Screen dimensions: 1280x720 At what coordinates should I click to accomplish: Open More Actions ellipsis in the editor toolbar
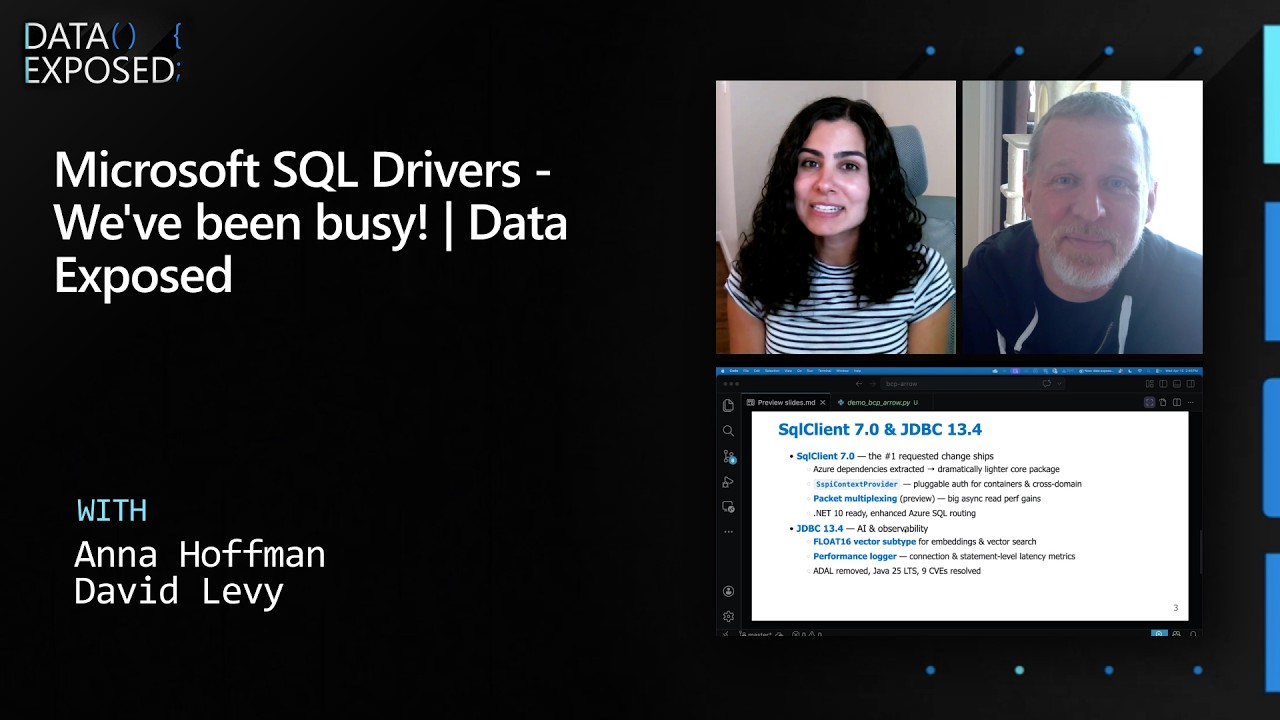pyautogui.click(x=1191, y=402)
